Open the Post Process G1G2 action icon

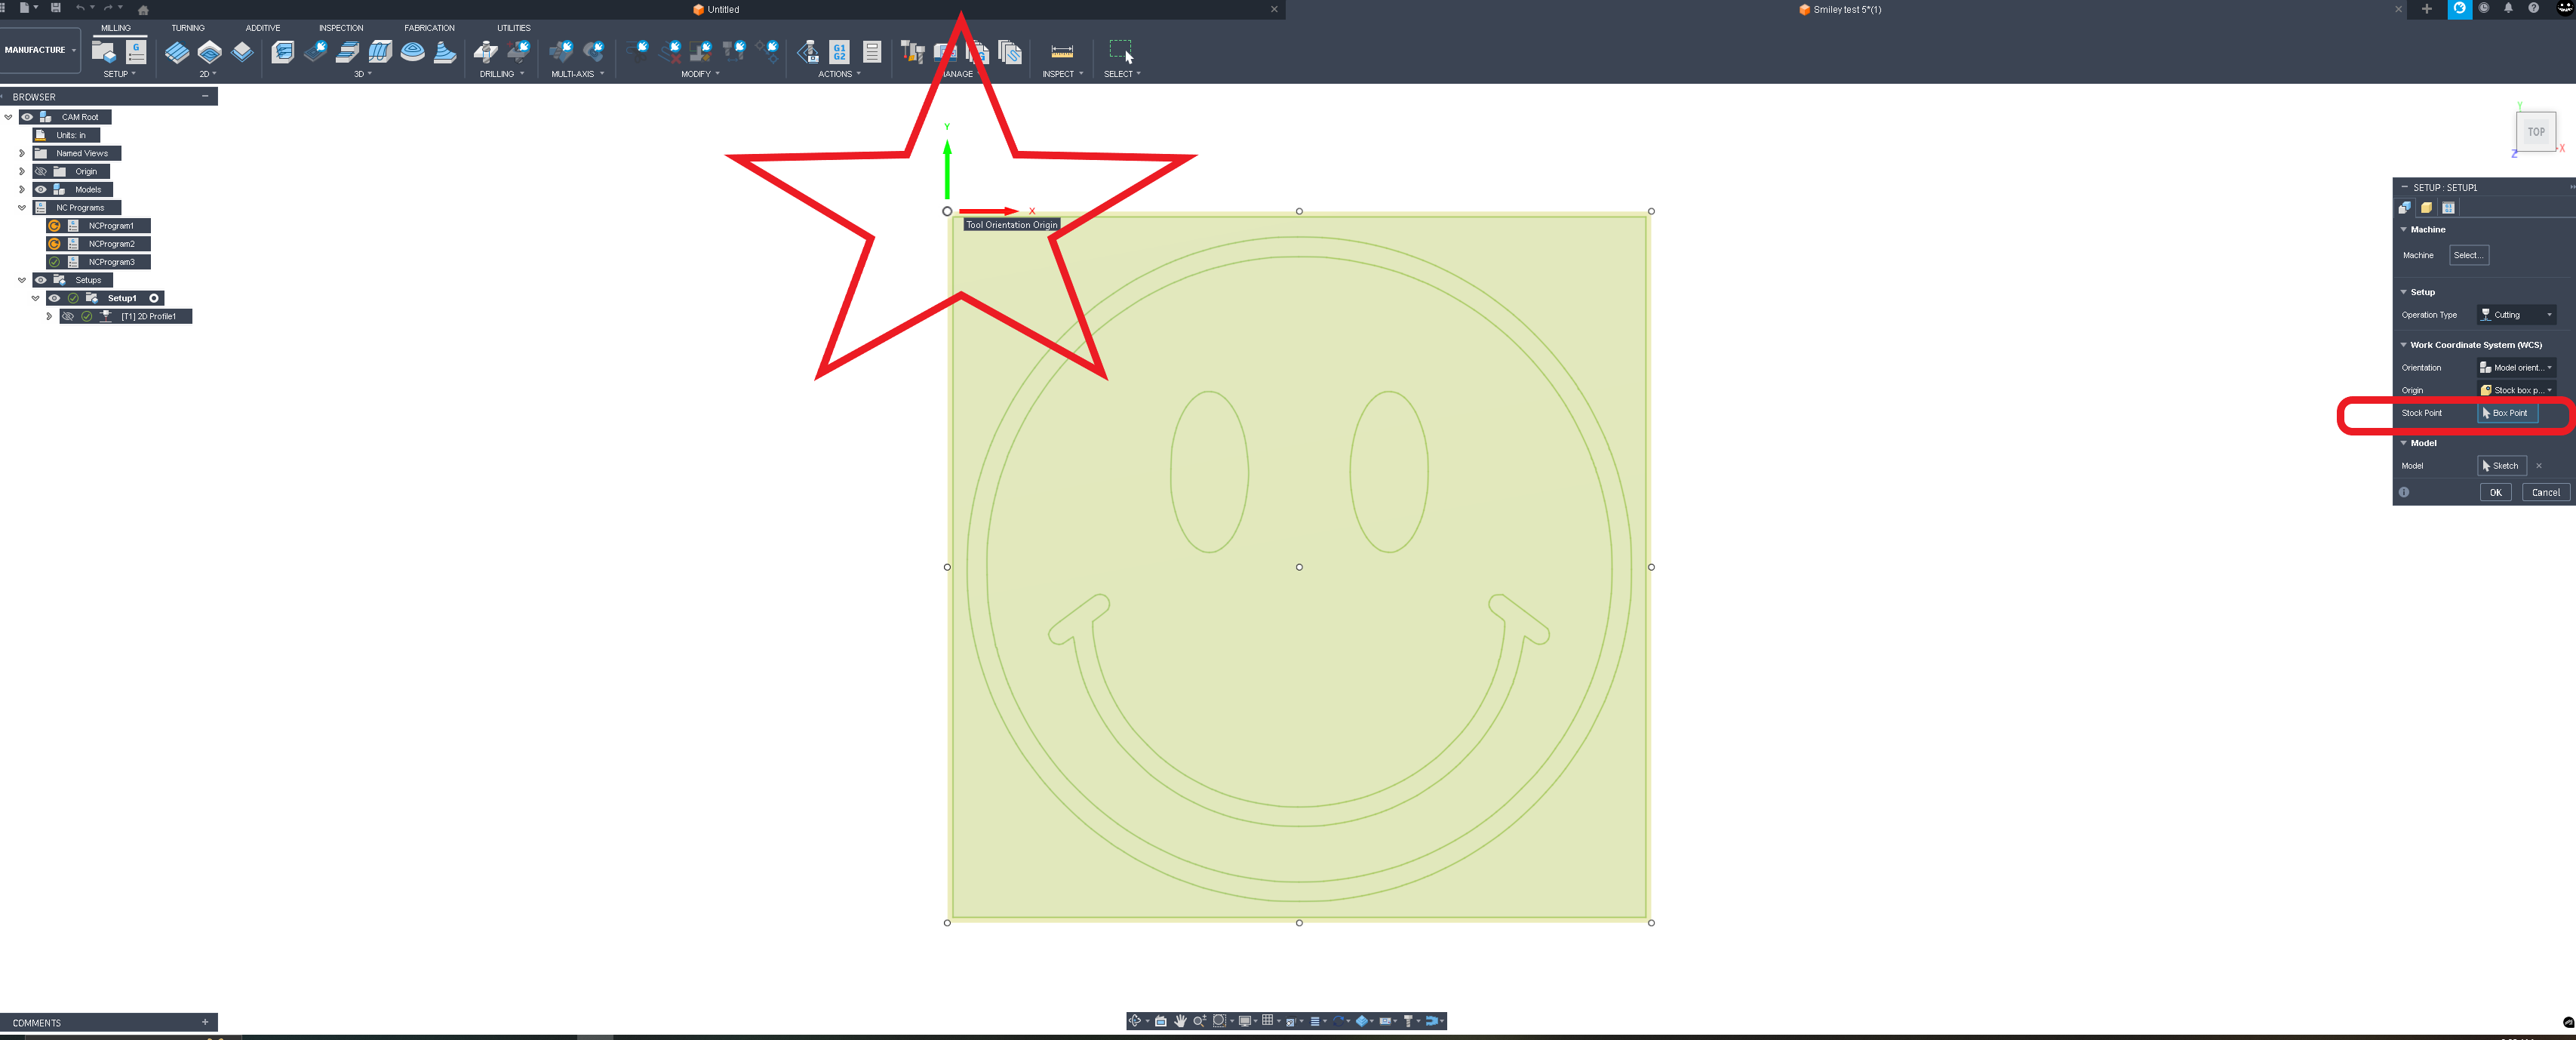point(839,52)
